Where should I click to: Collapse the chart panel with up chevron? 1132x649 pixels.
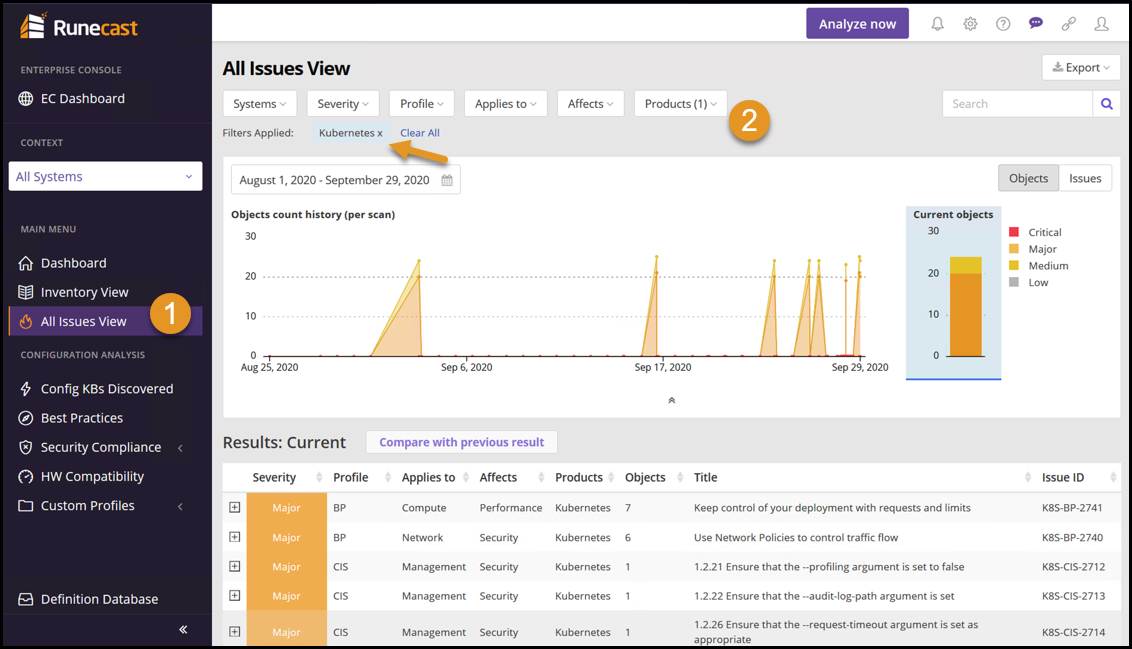[x=671, y=401]
